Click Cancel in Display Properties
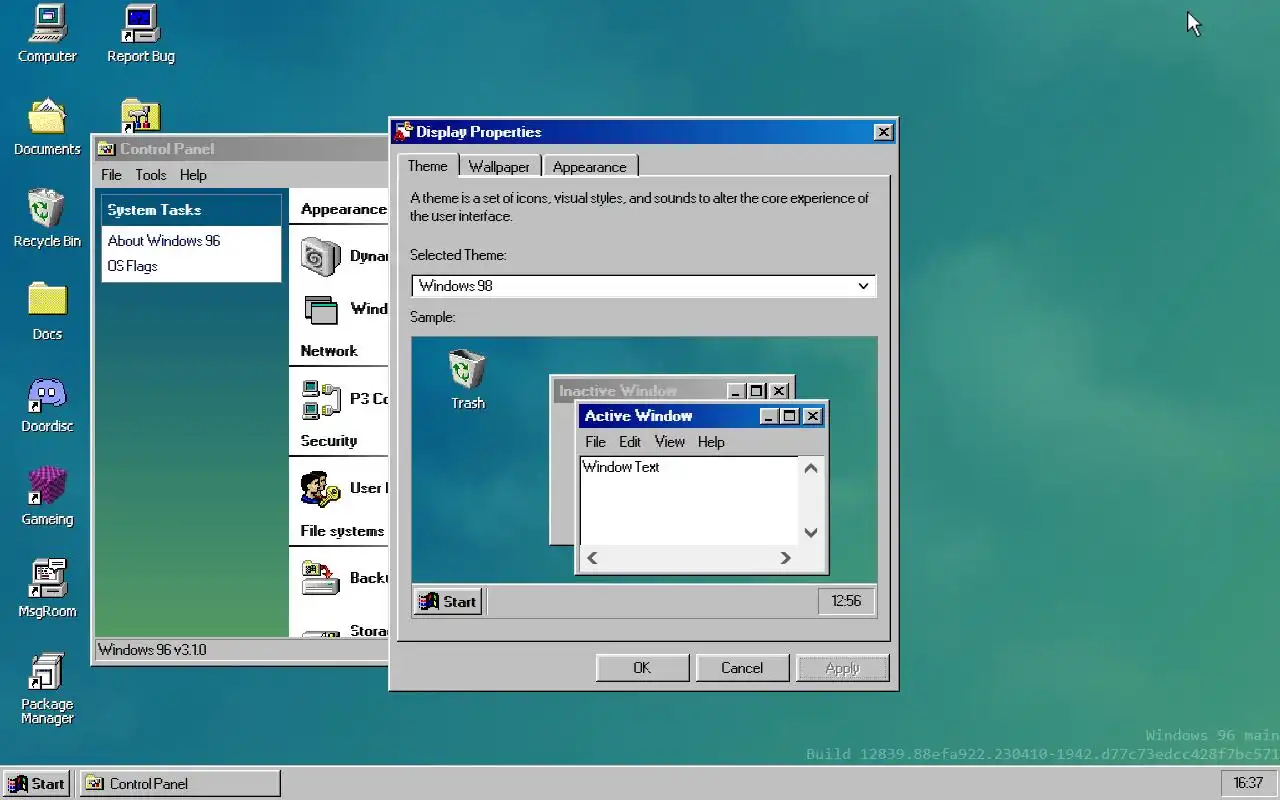 [742, 668]
